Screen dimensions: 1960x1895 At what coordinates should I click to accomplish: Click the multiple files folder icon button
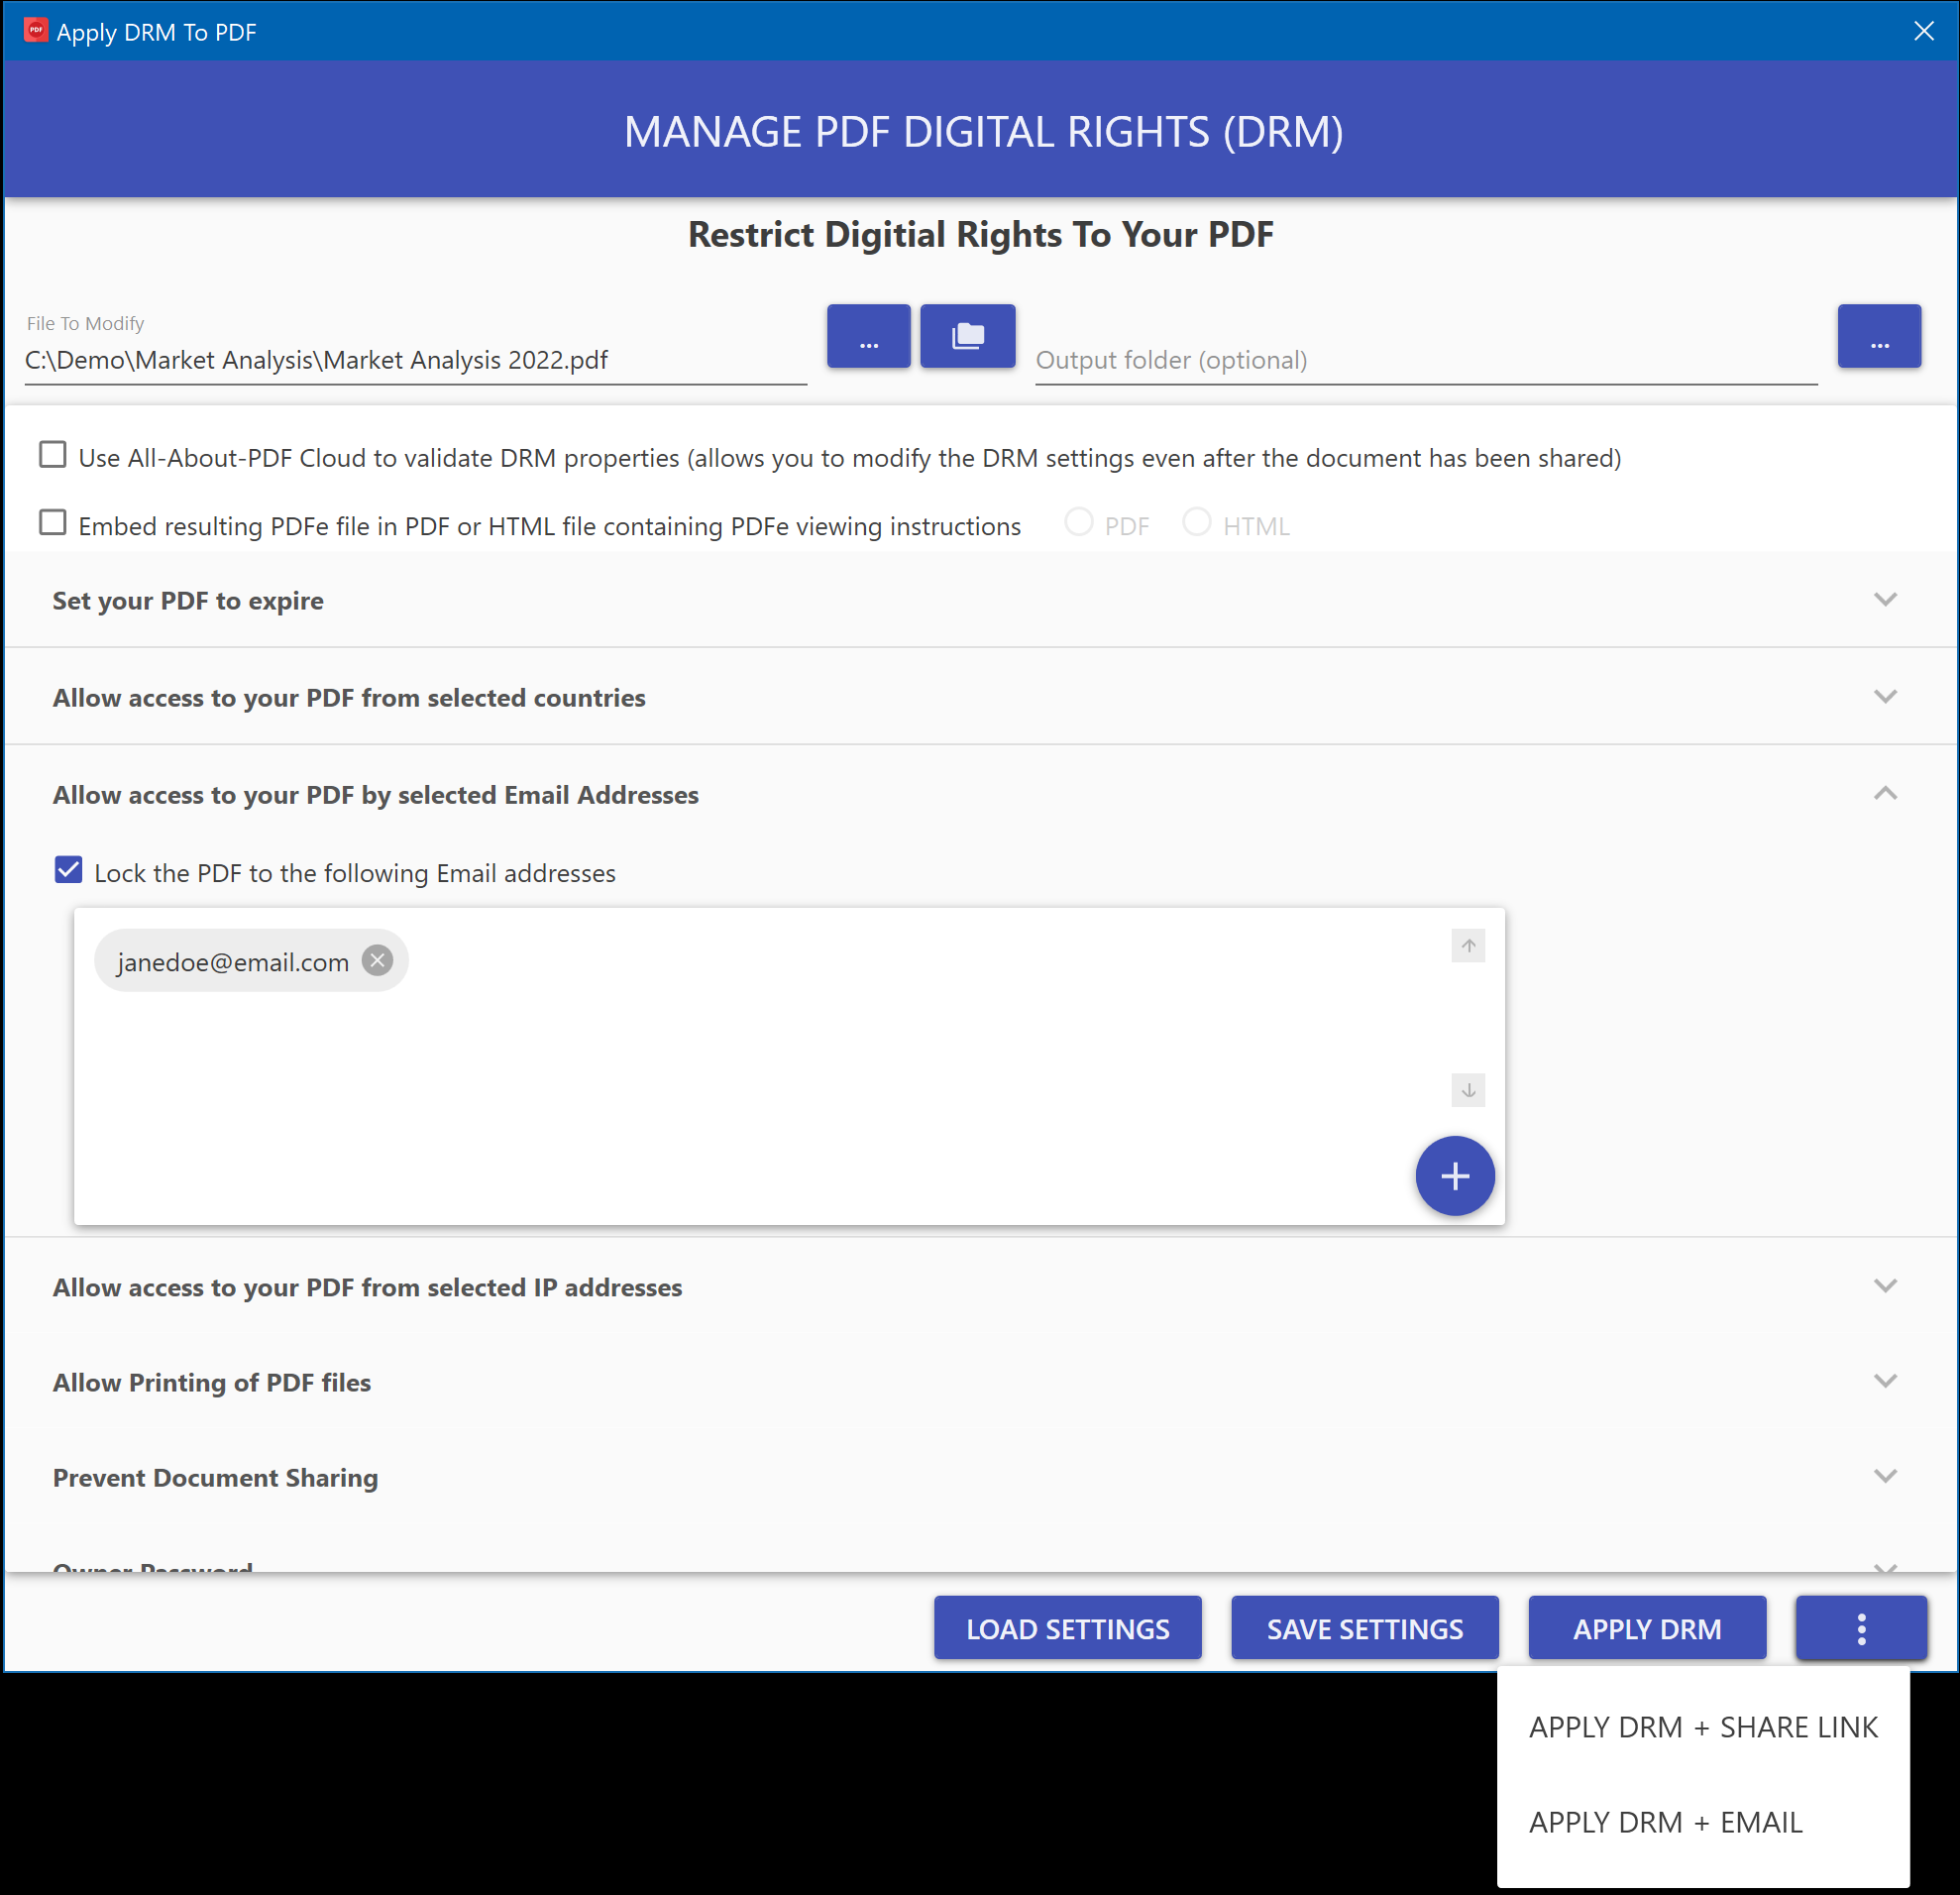pos(967,336)
